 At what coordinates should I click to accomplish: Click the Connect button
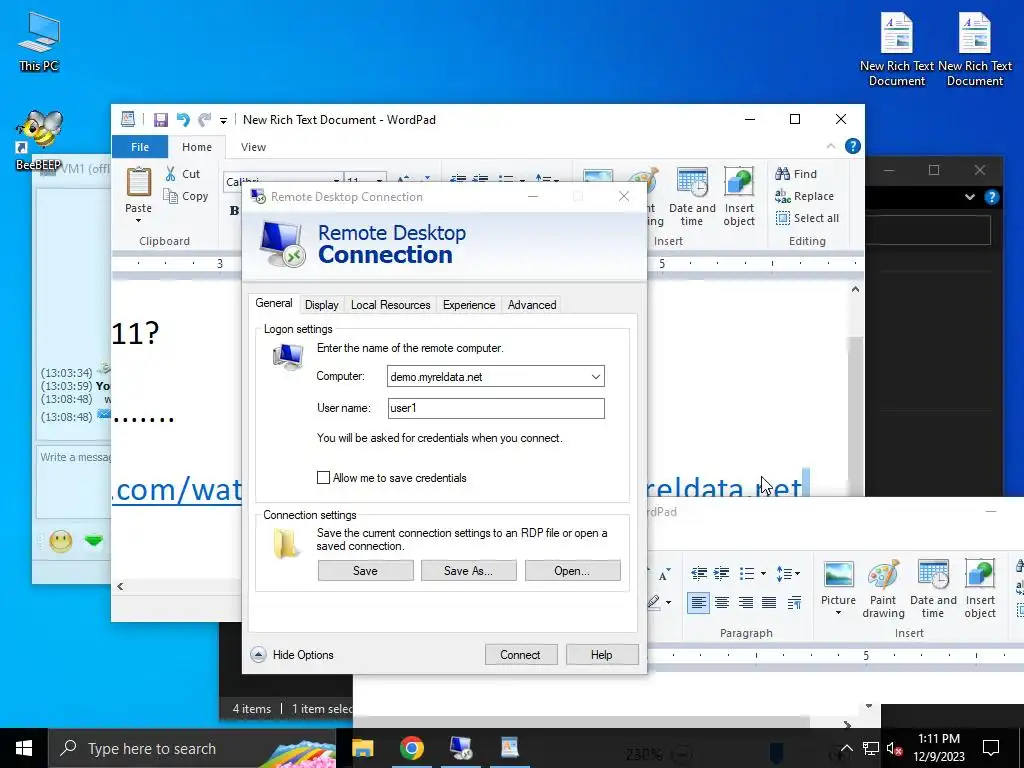(x=520, y=654)
